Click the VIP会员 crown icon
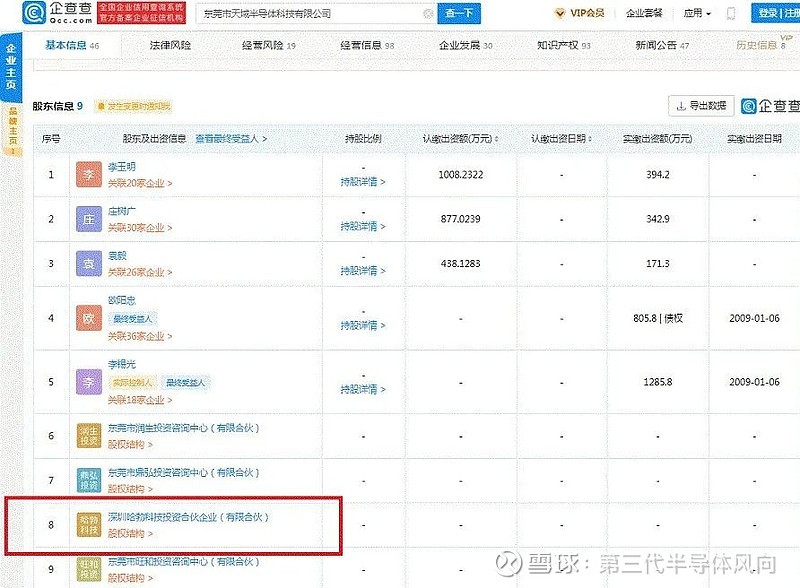The width and height of the screenshot is (800, 588). coord(560,13)
